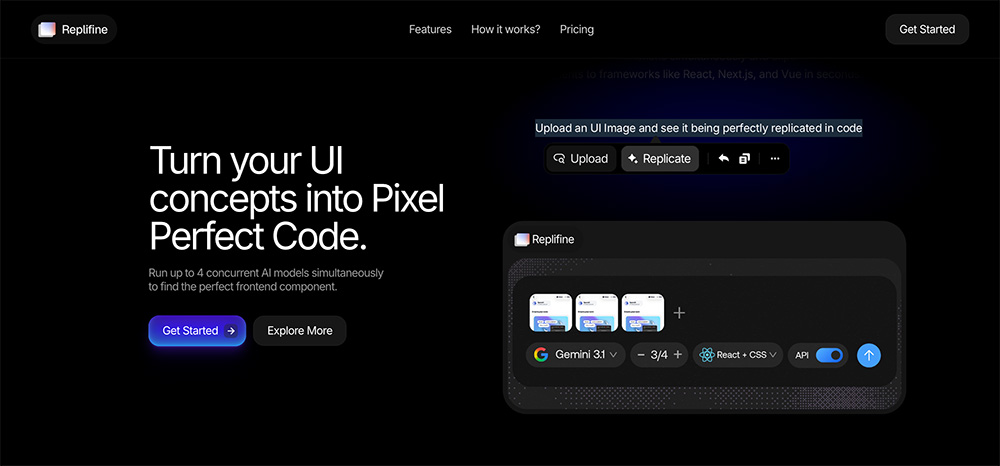The image size is (1000, 466).
Task: Click the Replicate button with sparkle icon
Action: pyautogui.click(x=659, y=159)
